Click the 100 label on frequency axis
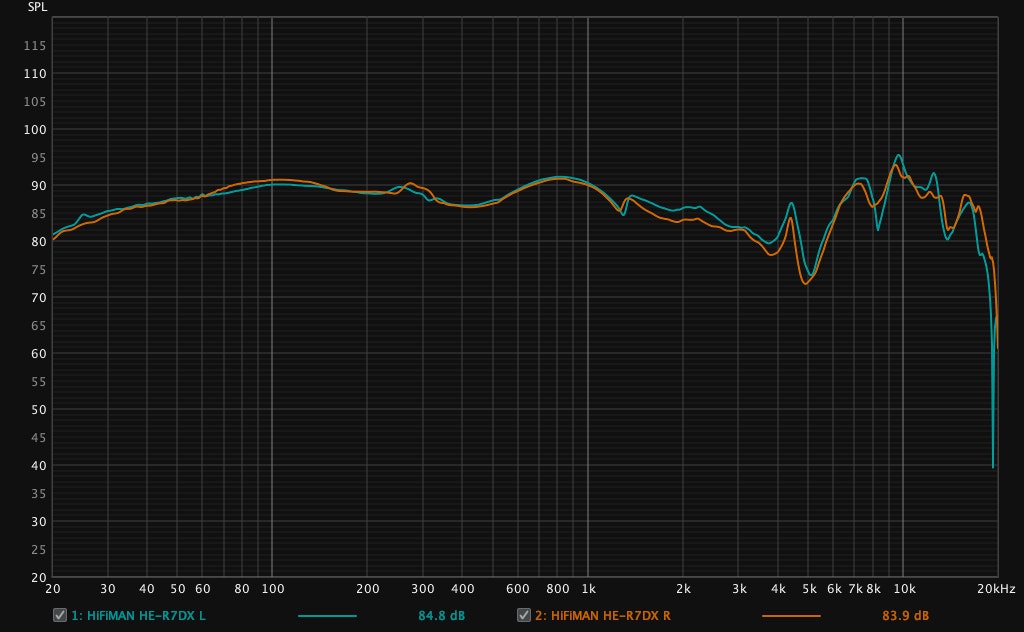This screenshot has width=1024, height=632. 272,590
